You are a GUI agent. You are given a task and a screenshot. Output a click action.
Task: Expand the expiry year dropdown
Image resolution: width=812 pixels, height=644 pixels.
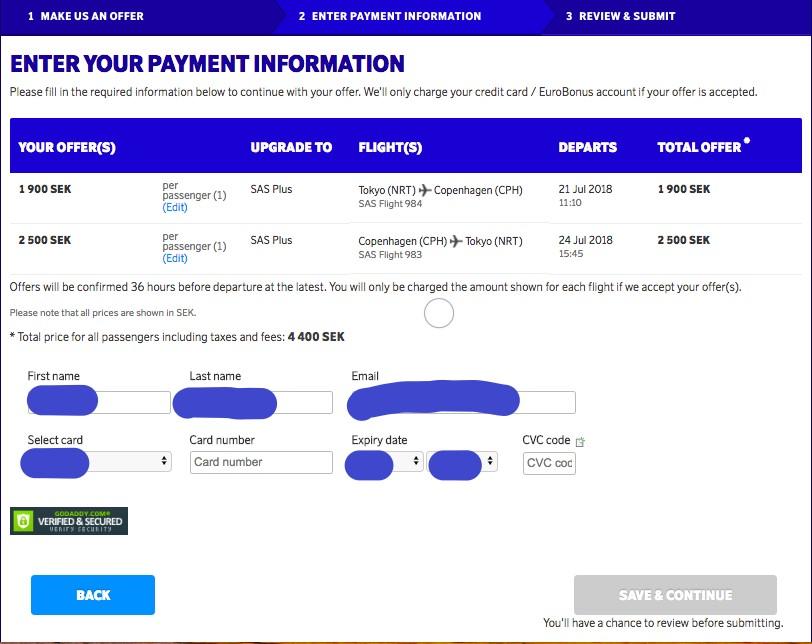point(461,462)
